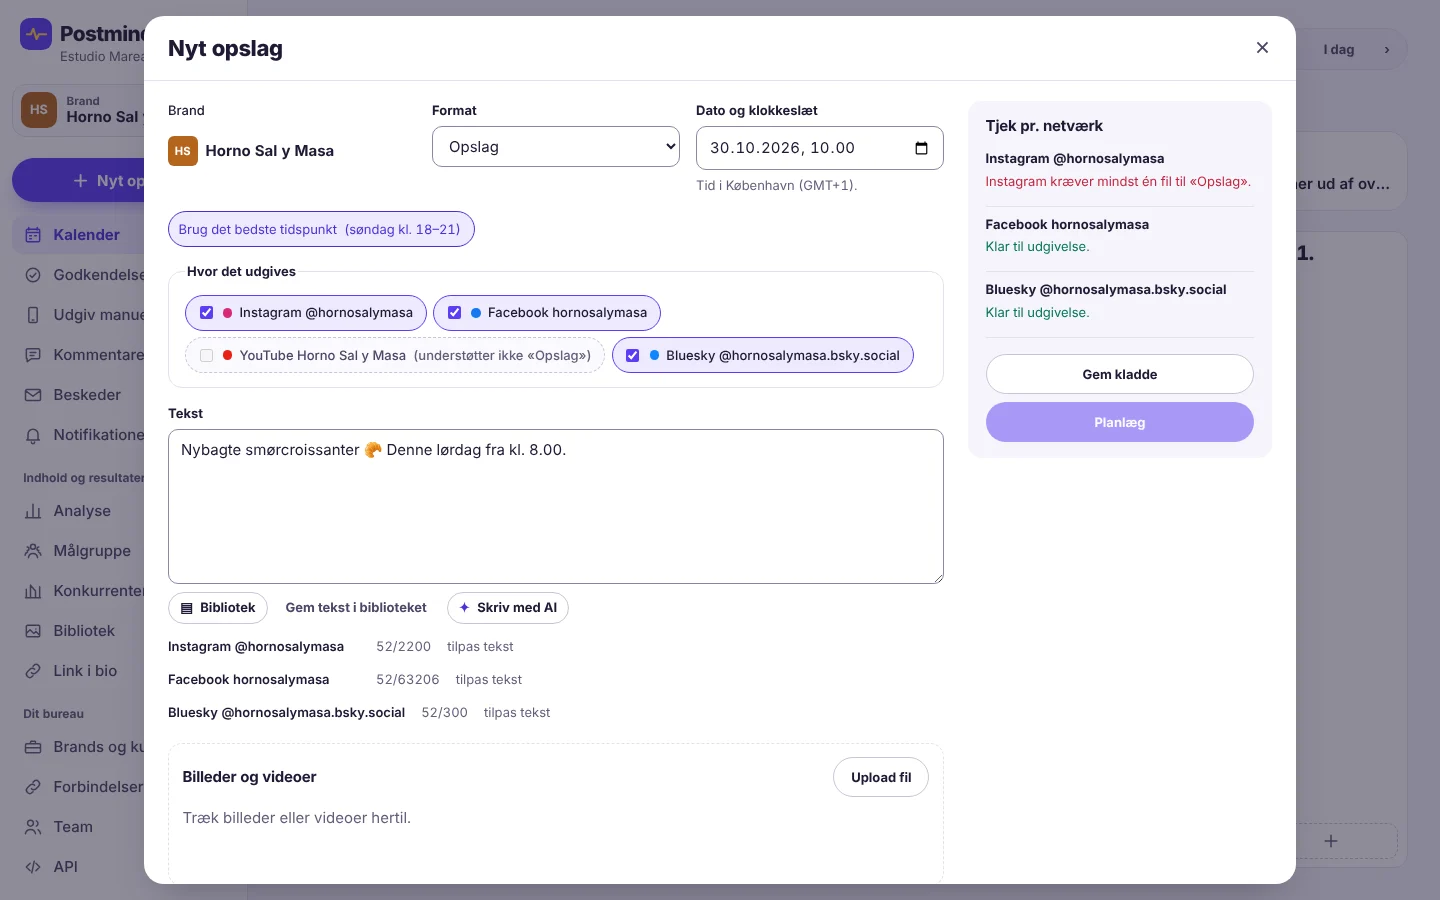Click the Kommentarer sidebar icon

pyautogui.click(x=33, y=355)
